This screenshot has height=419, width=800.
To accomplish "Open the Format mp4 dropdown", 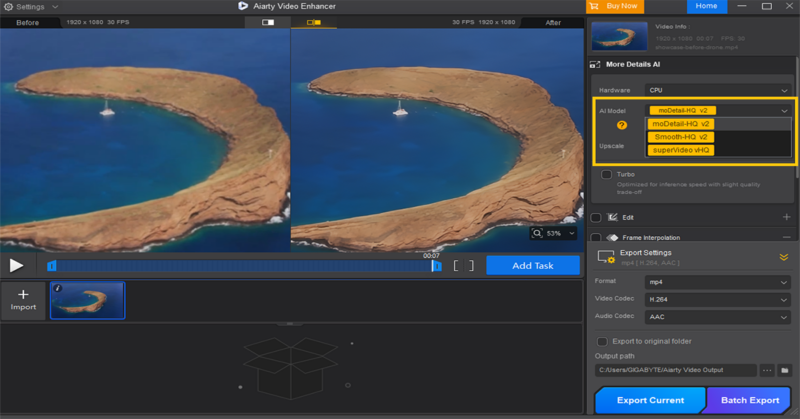I will click(x=718, y=282).
